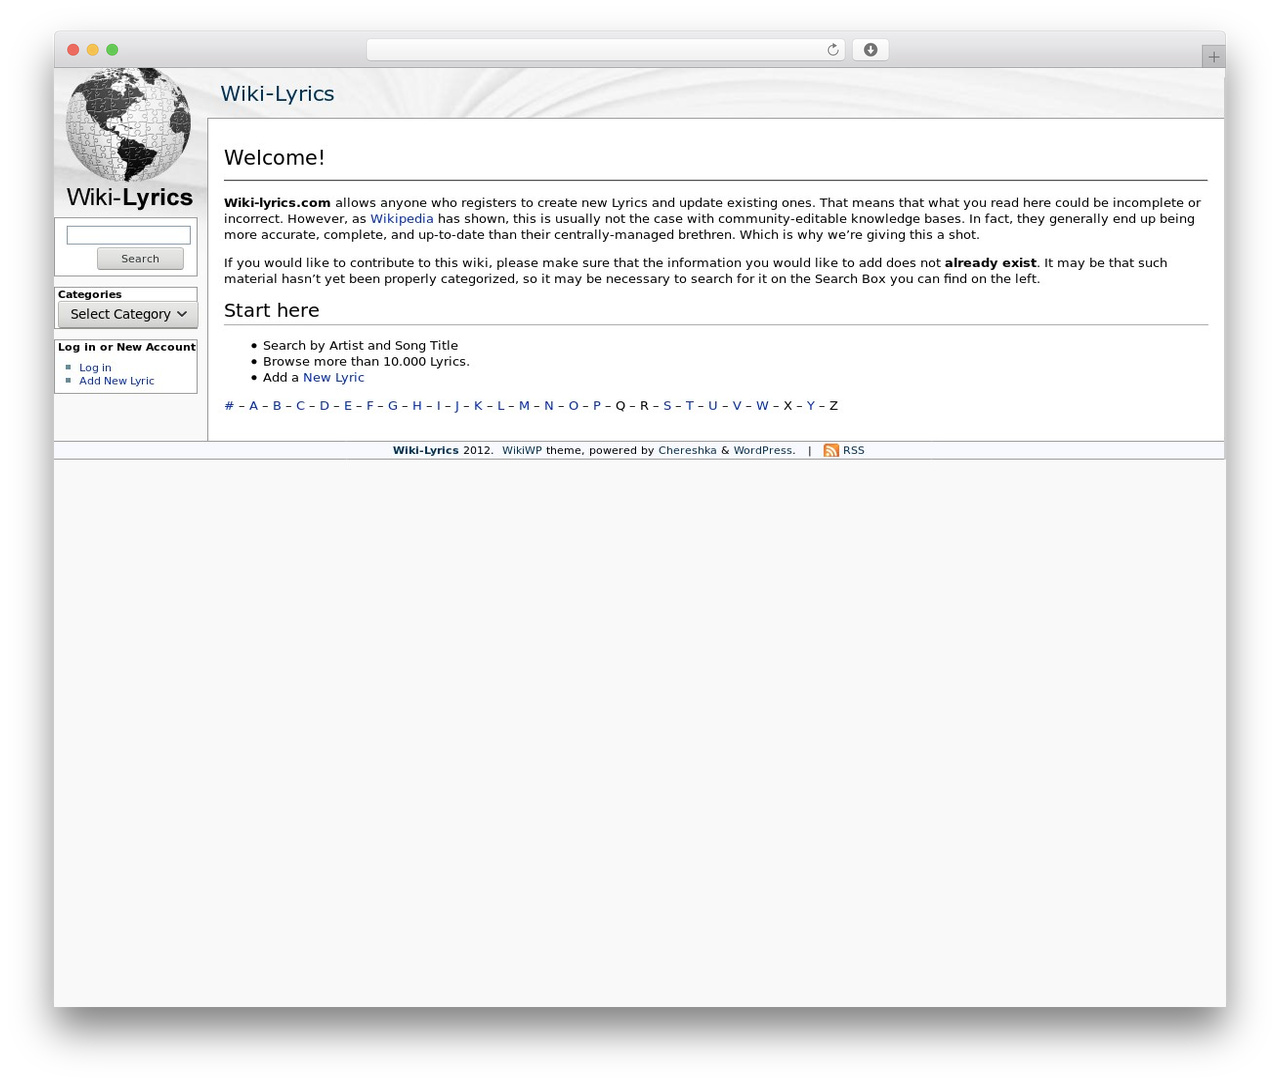Open the Add New Lyric sidebar link
The height and width of the screenshot is (1084, 1280).
(x=117, y=381)
